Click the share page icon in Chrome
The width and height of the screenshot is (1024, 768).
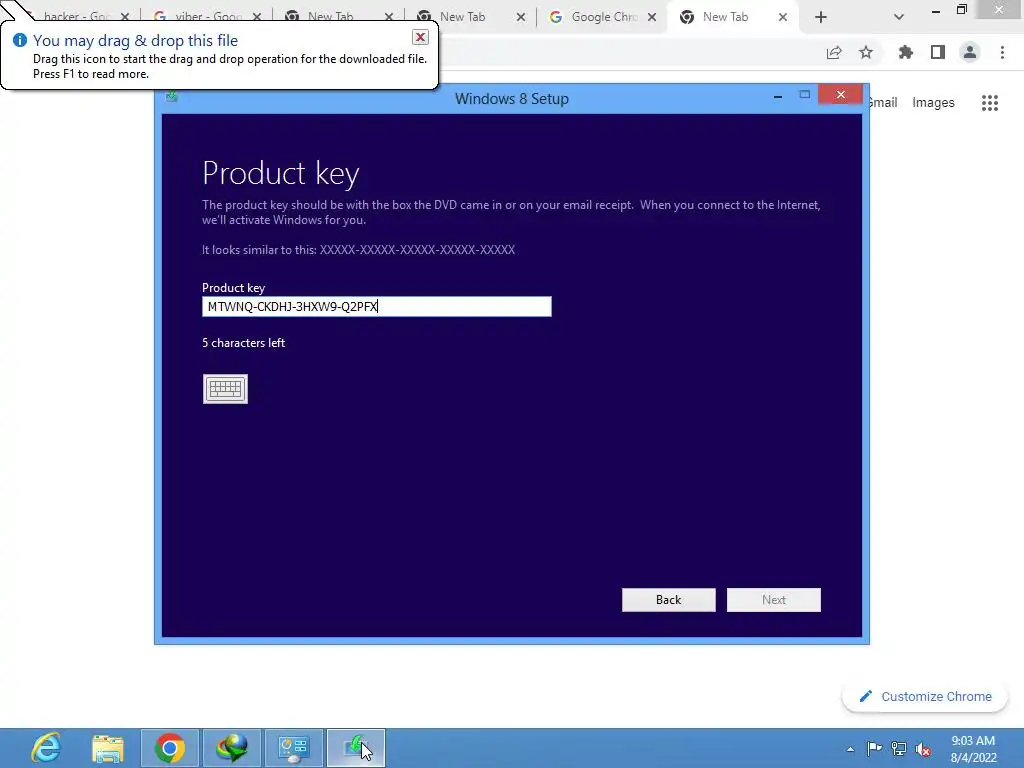point(834,53)
